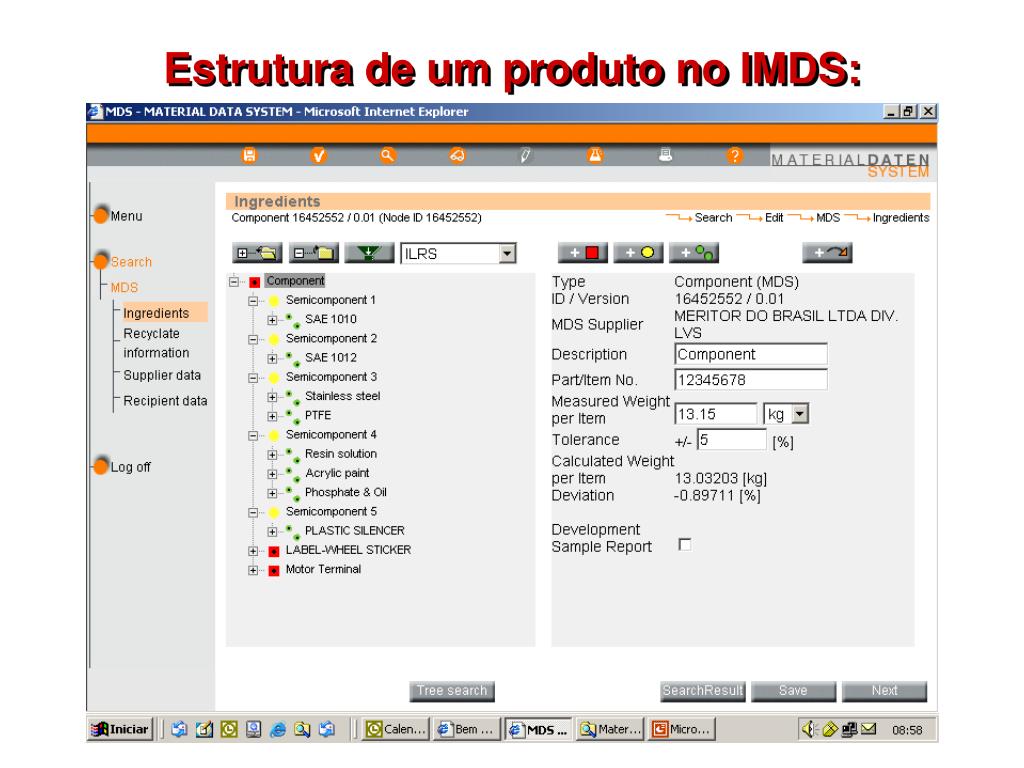The image size is (1024, 768).
Task: Open the ILRS dropdown list
Action: 507,253
